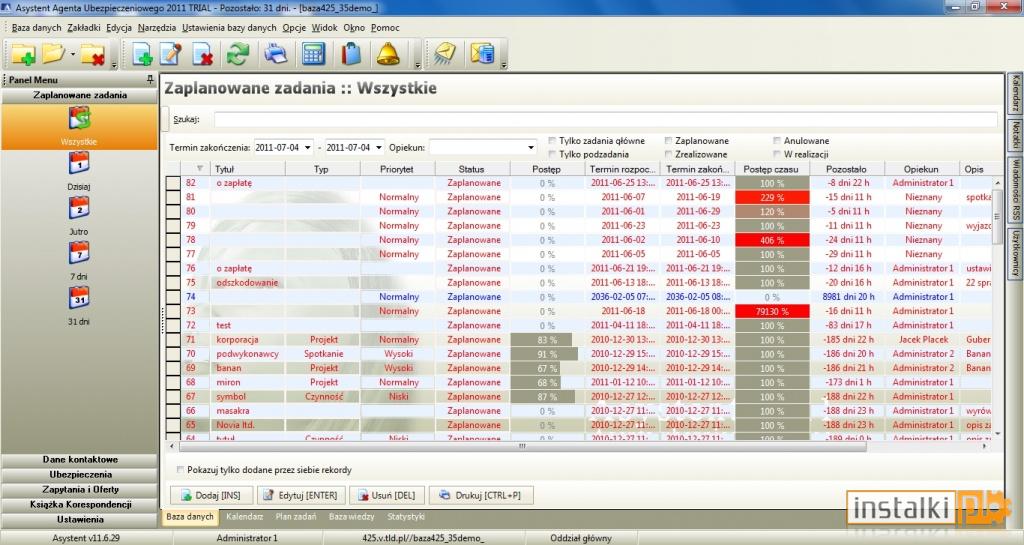This screenshot has height=545, width=1024.
Task: Click the clipboard toolbar icon
Action: coord(351,55)
